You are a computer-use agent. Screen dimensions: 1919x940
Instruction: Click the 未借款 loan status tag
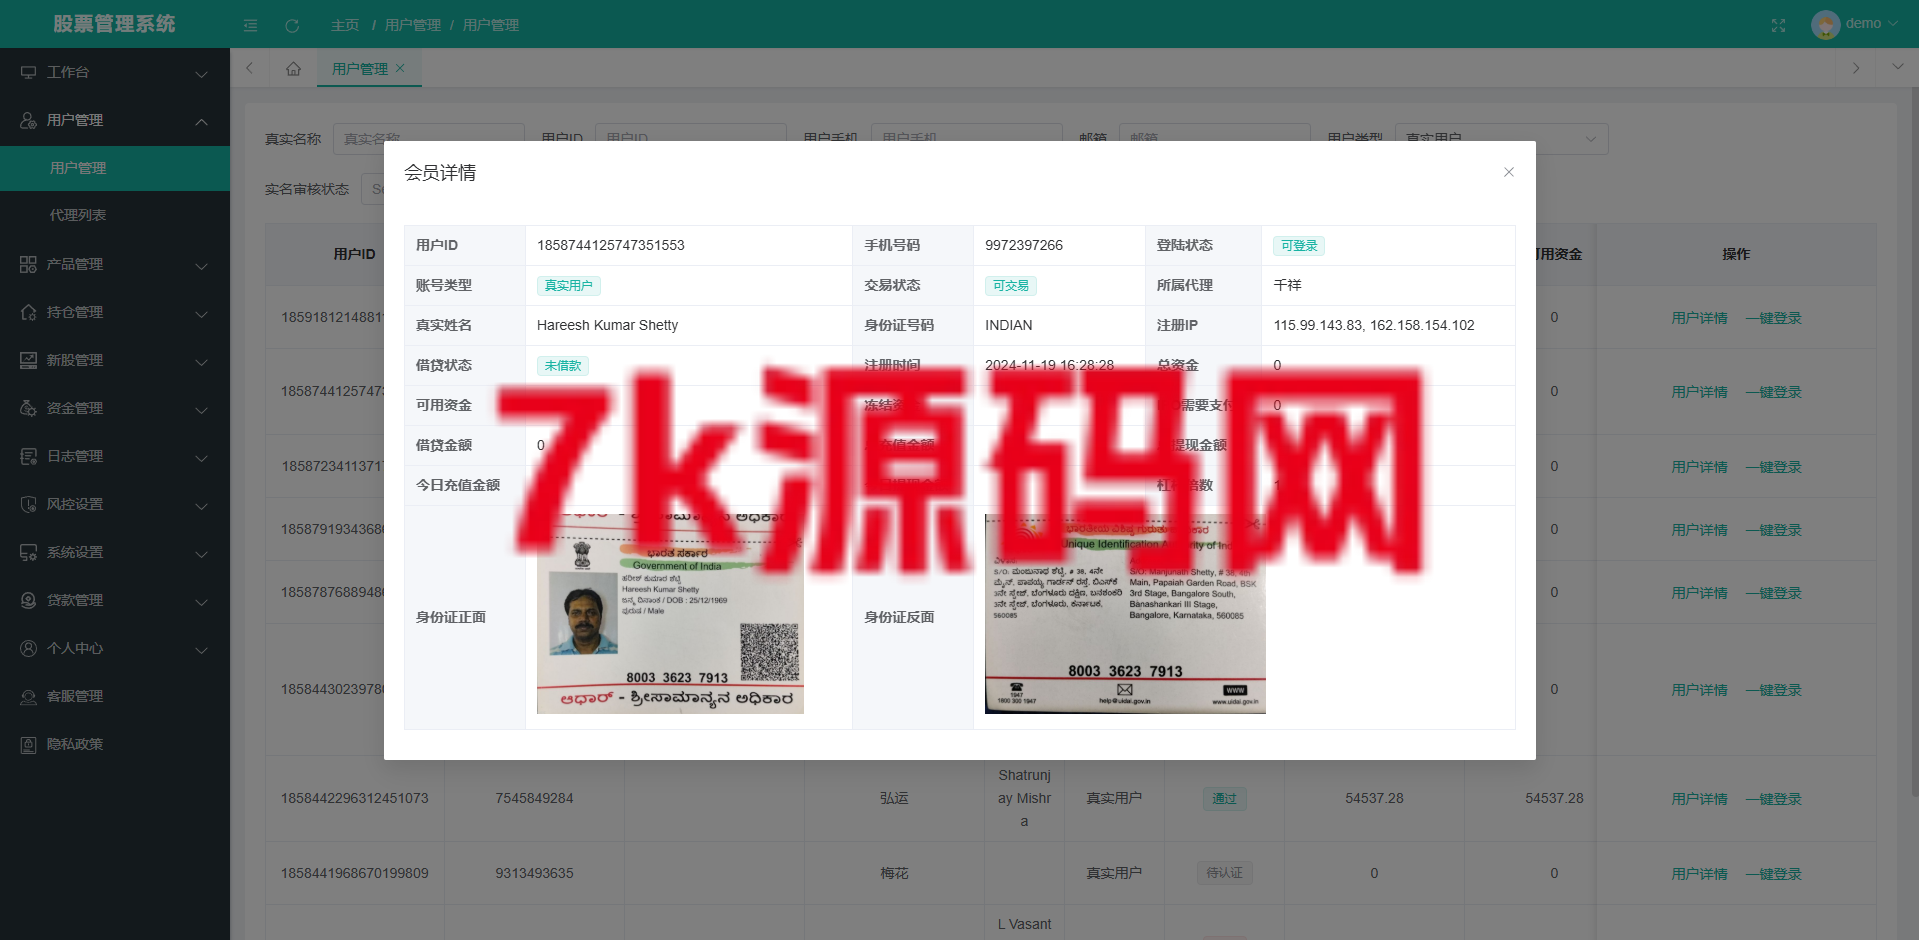click(562, 365)
